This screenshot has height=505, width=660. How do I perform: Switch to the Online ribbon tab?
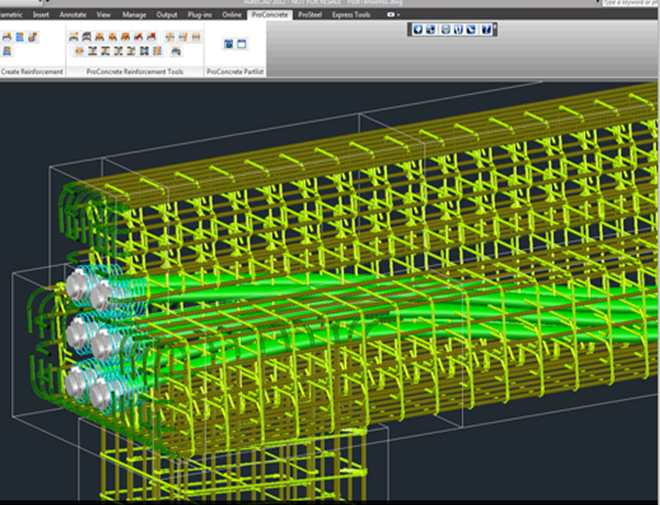232,15
